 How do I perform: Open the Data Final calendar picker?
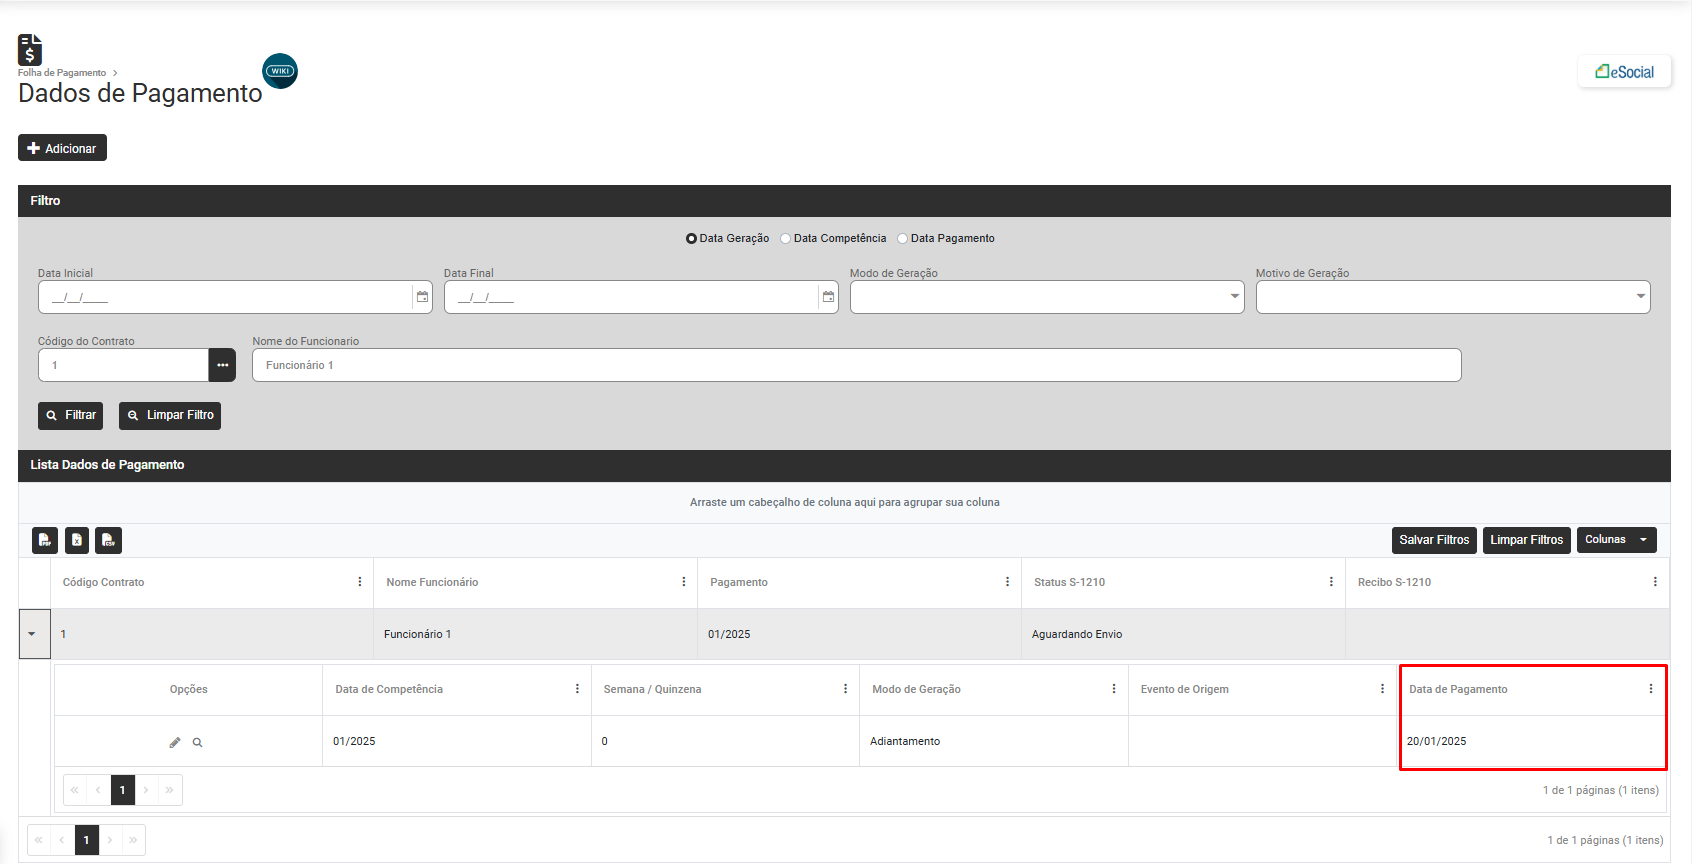pyautogui.click(x=828, y=297)
